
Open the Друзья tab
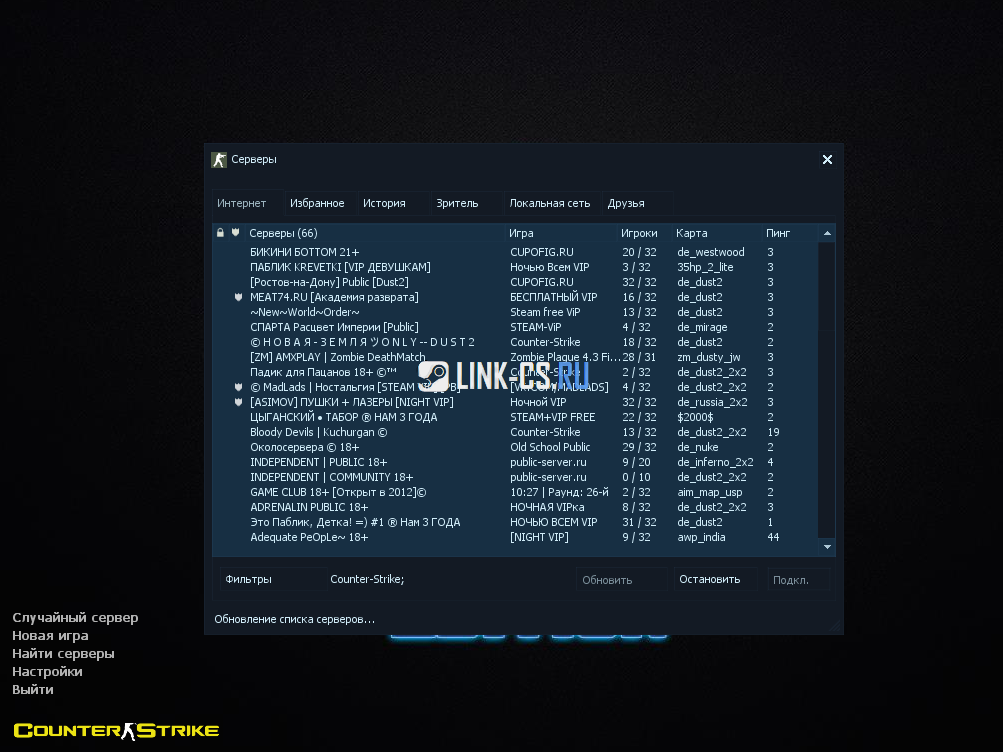click(x=626, y=203)
